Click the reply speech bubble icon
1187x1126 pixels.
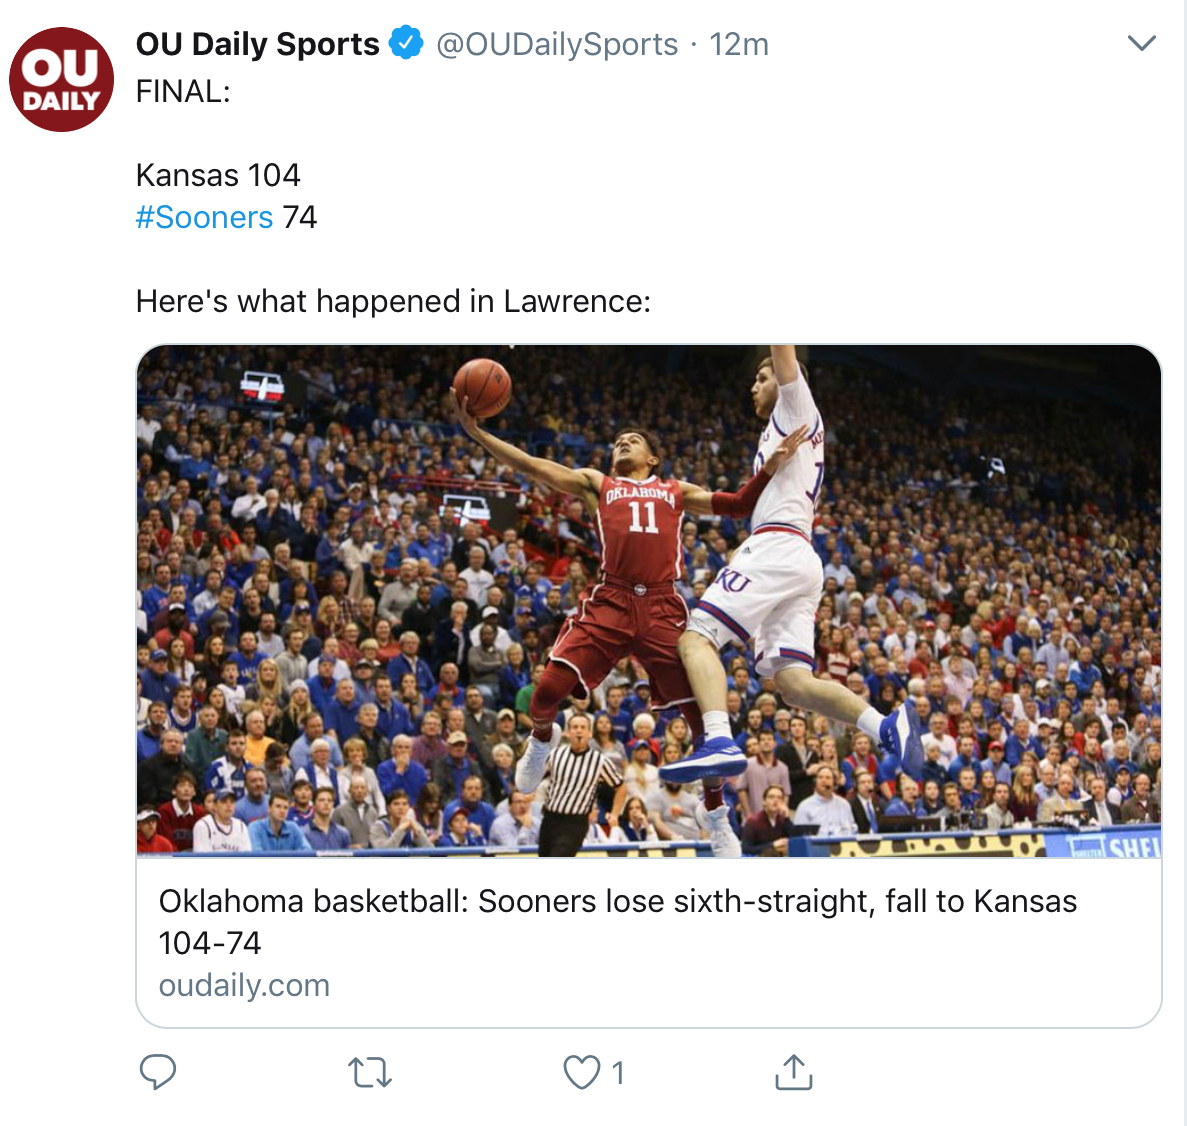(x=158, y=1072)
